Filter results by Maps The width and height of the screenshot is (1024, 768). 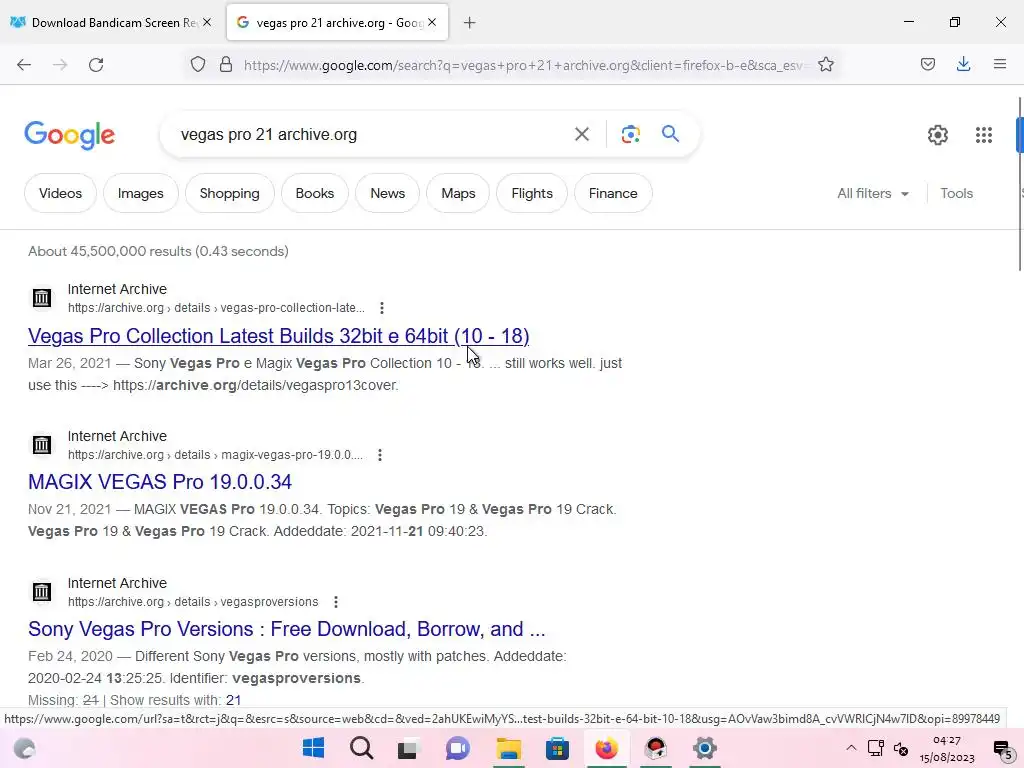click(458, 193)
